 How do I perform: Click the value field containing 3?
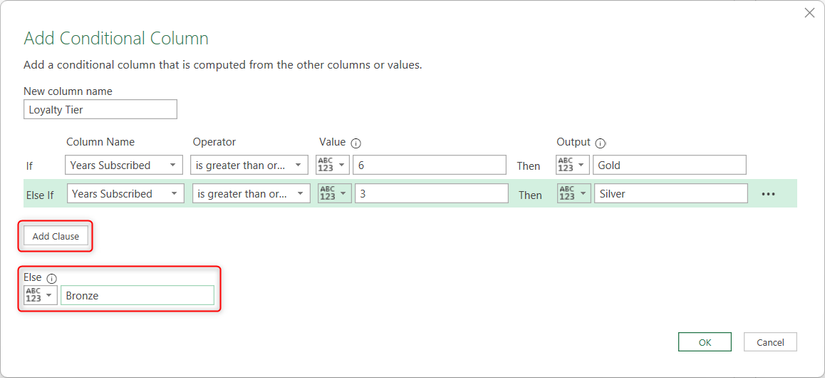coord(431,194)
